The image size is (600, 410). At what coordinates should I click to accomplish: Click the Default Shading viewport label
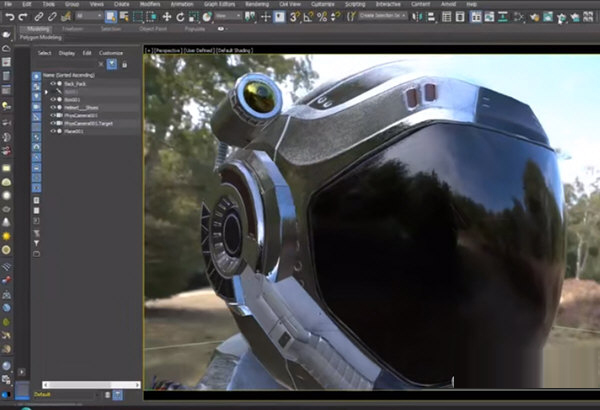(x=234, y=50)
